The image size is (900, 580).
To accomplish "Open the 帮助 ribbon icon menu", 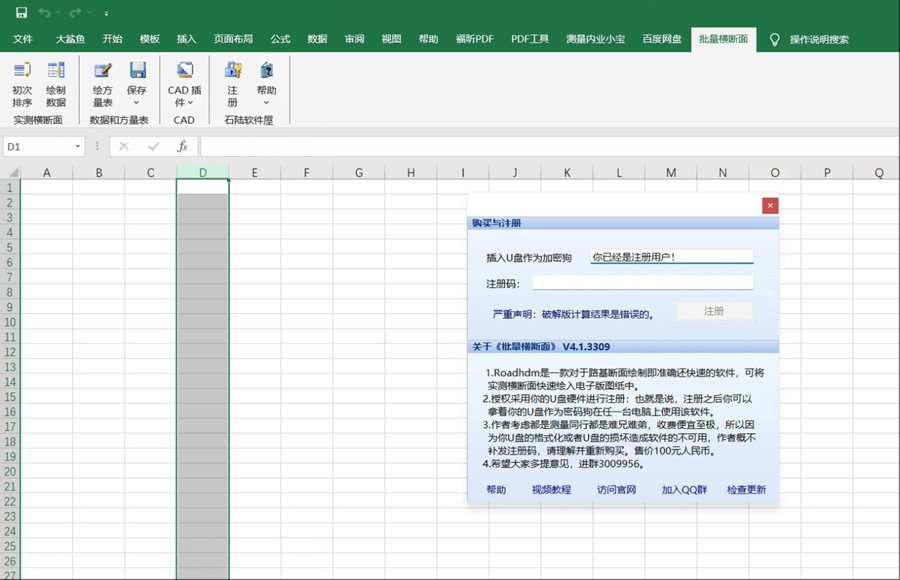I will click(266, 84).
